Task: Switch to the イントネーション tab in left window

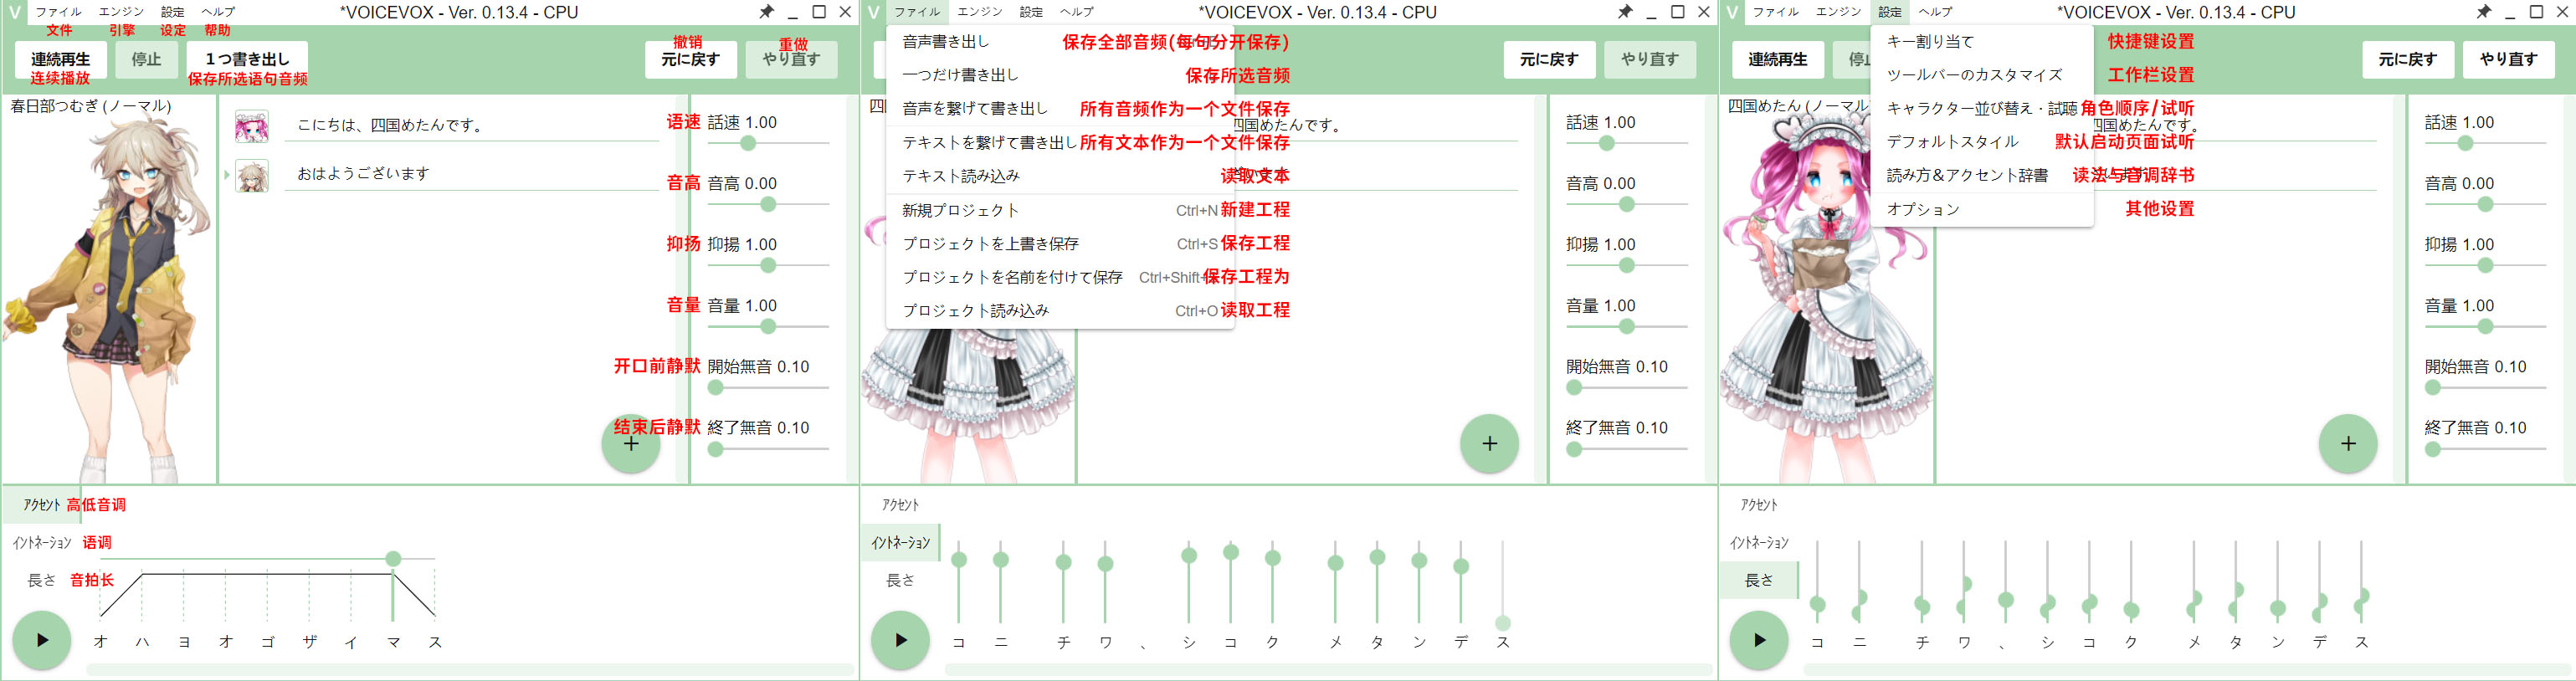Action: (x=42, y=543)
